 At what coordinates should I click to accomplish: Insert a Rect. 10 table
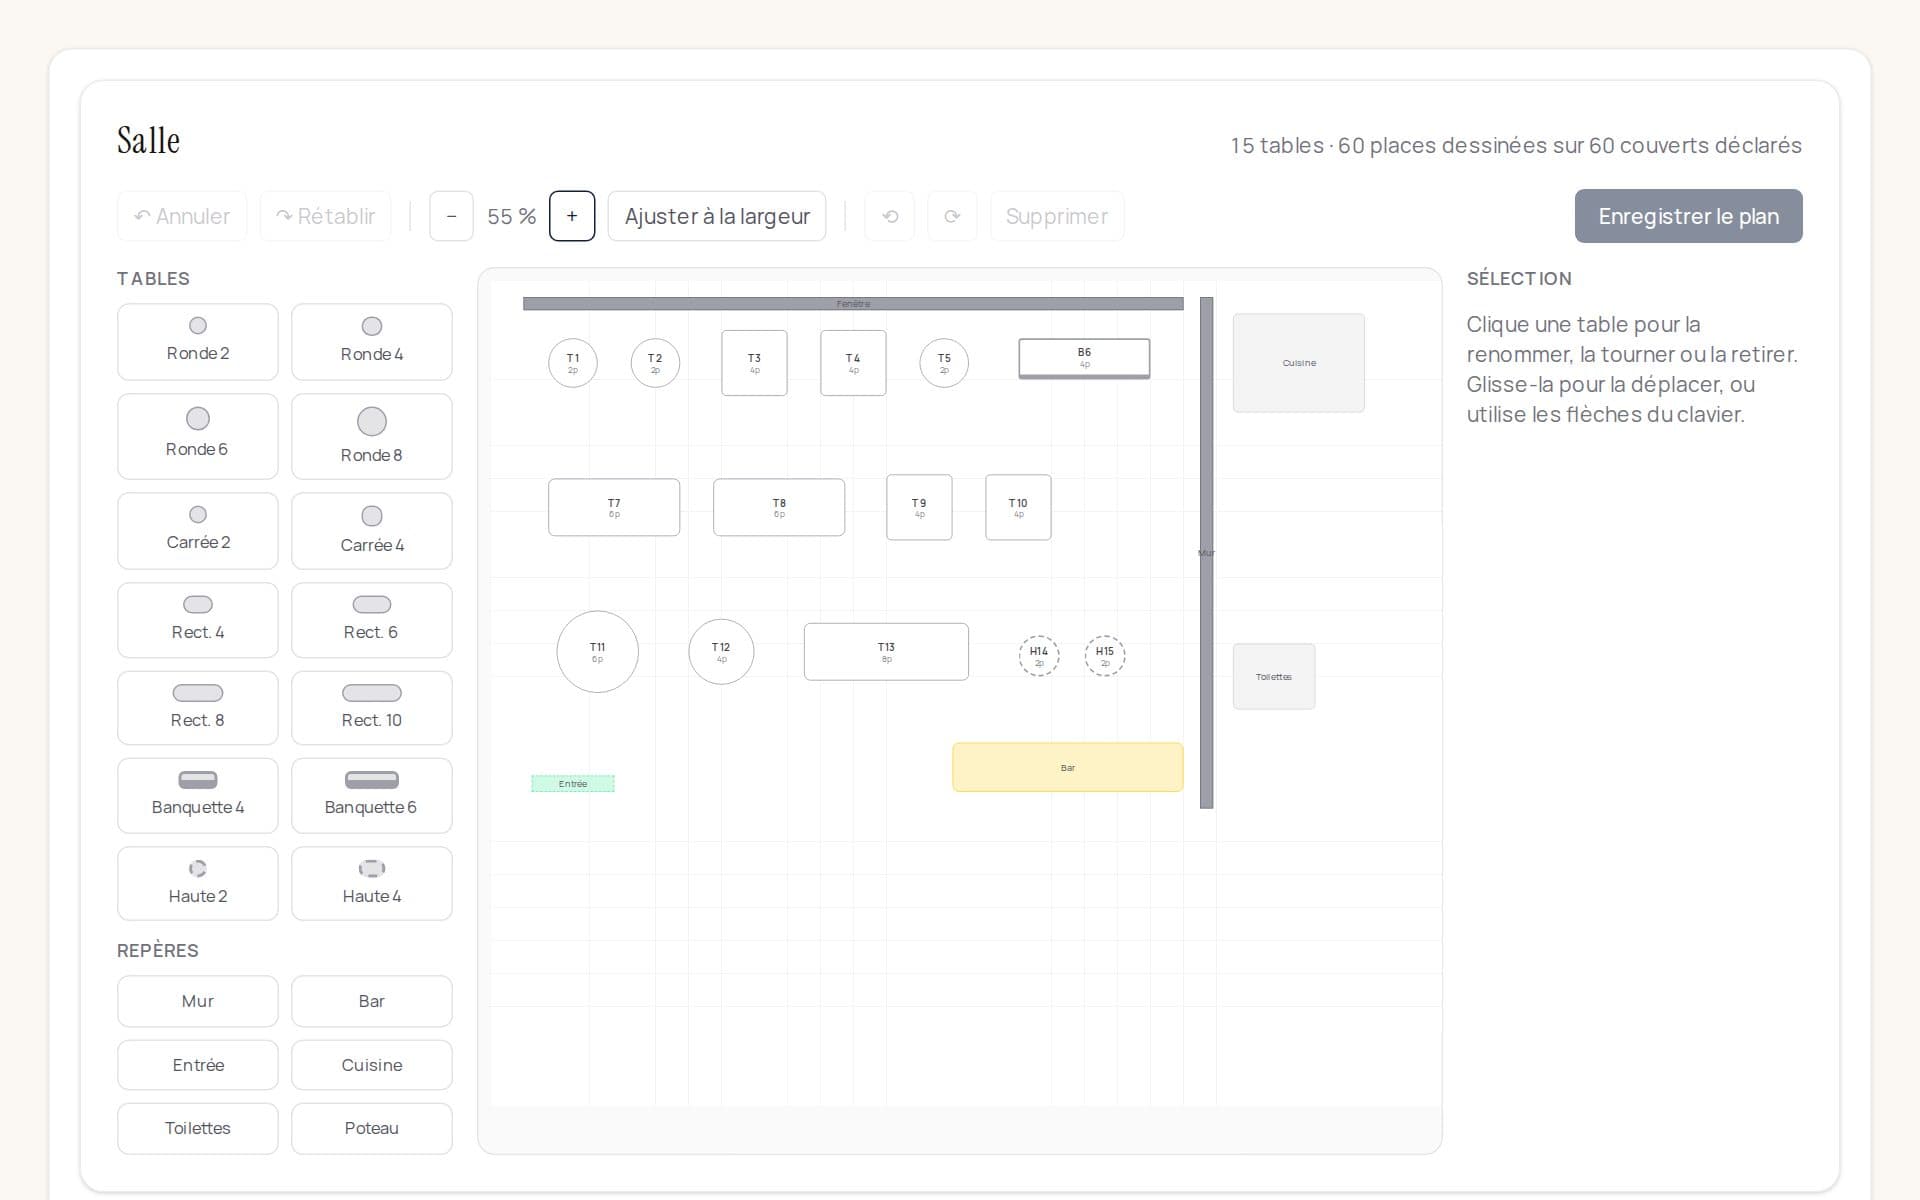tap(372, 708)
